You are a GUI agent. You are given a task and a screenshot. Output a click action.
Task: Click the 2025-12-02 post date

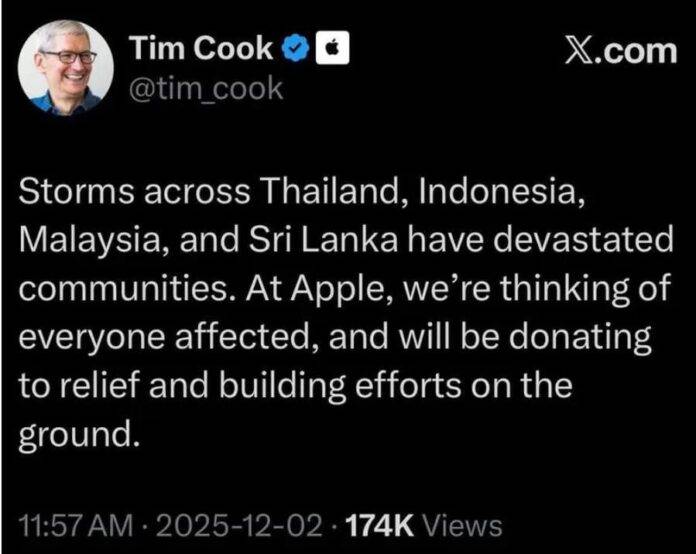[x=238, y=526]
